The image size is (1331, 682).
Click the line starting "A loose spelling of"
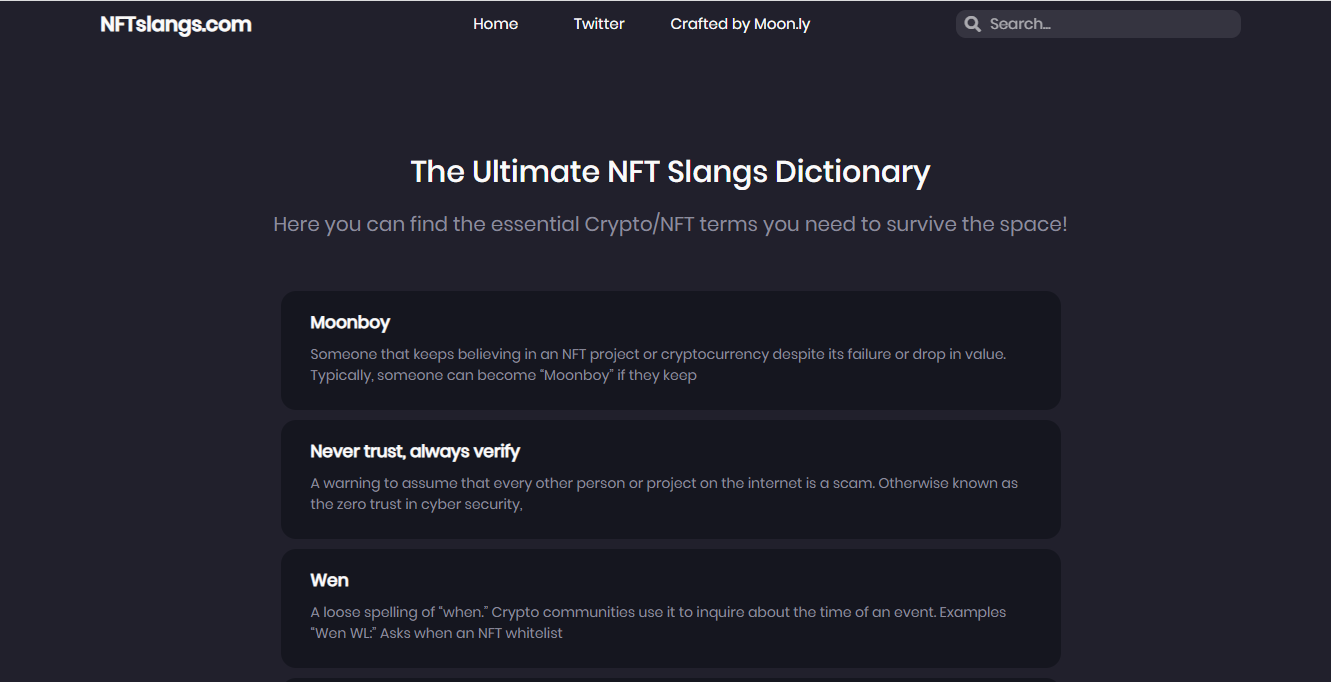click(x=658, y=612)
